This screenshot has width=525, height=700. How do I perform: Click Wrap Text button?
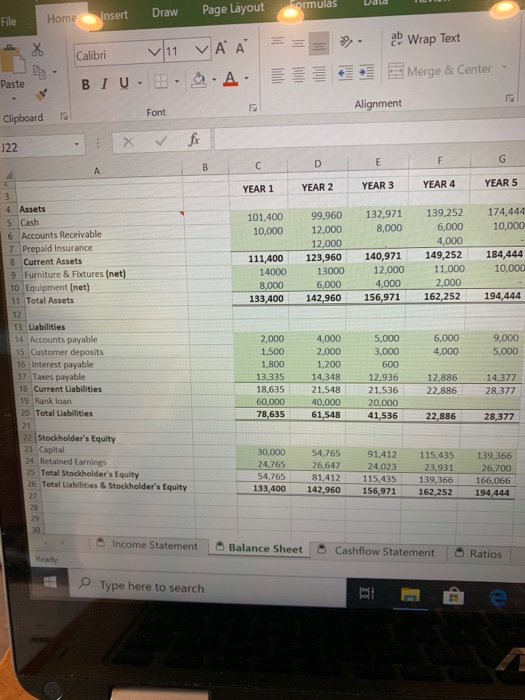coord(425,39)
